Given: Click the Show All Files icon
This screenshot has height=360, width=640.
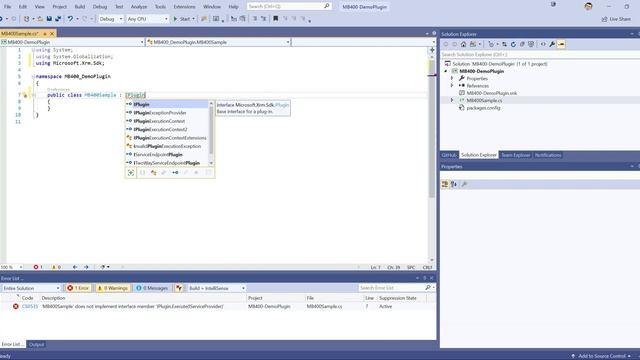Looking at the screenshot, I should [531, 44].
